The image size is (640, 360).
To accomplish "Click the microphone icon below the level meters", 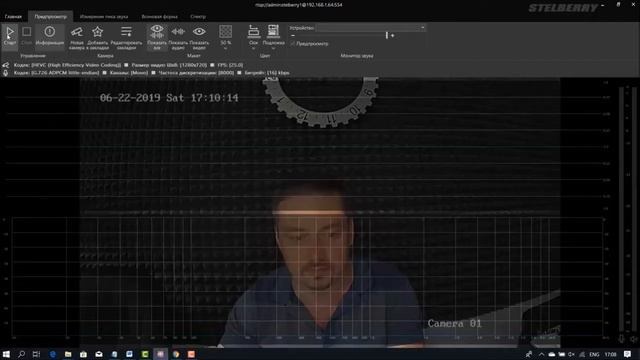I will pos(621,338).
